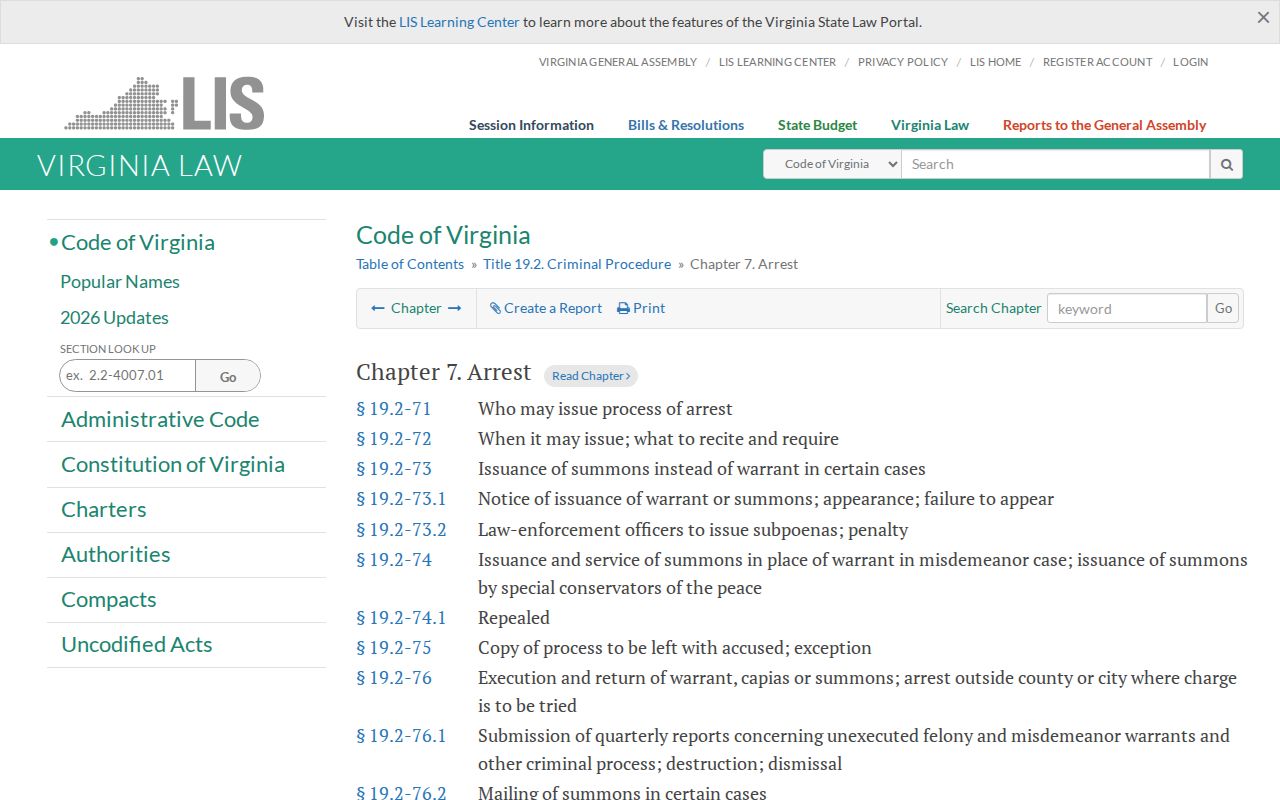Open Reports to the General Assembly menu

[x=1104, y=125]
